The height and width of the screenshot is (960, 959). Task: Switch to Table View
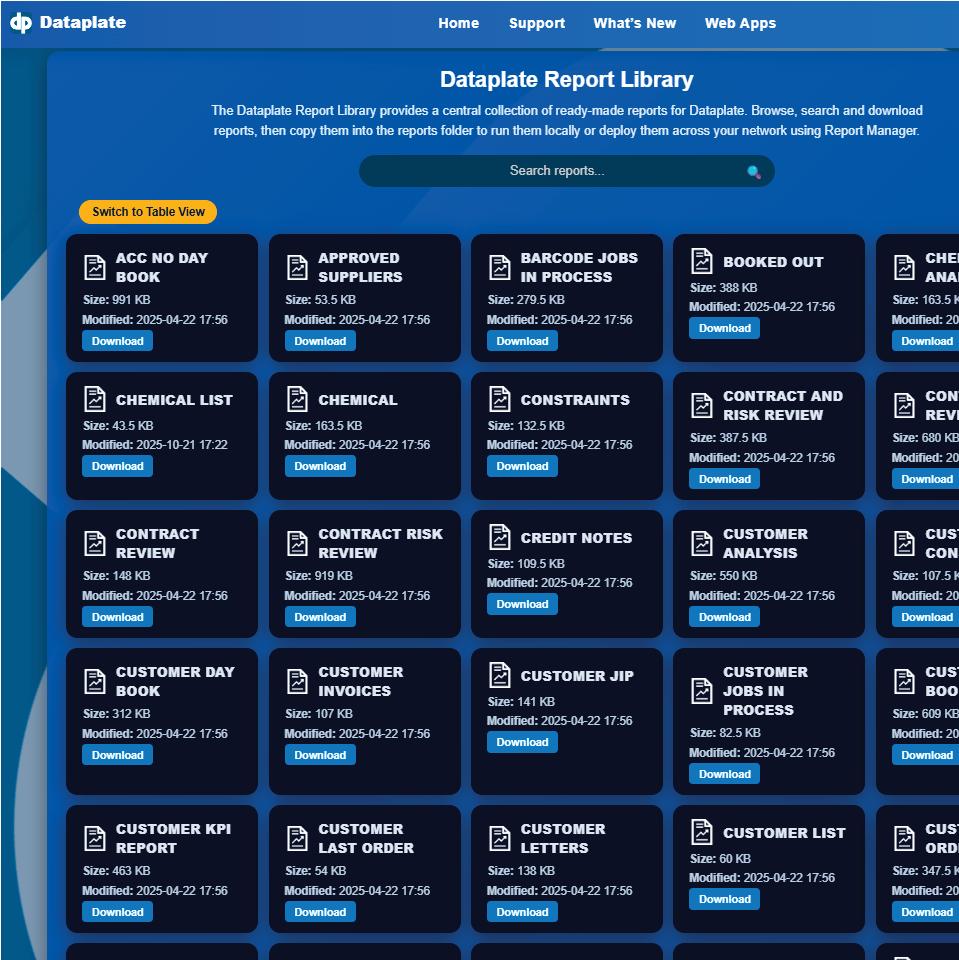click(148, 212)
